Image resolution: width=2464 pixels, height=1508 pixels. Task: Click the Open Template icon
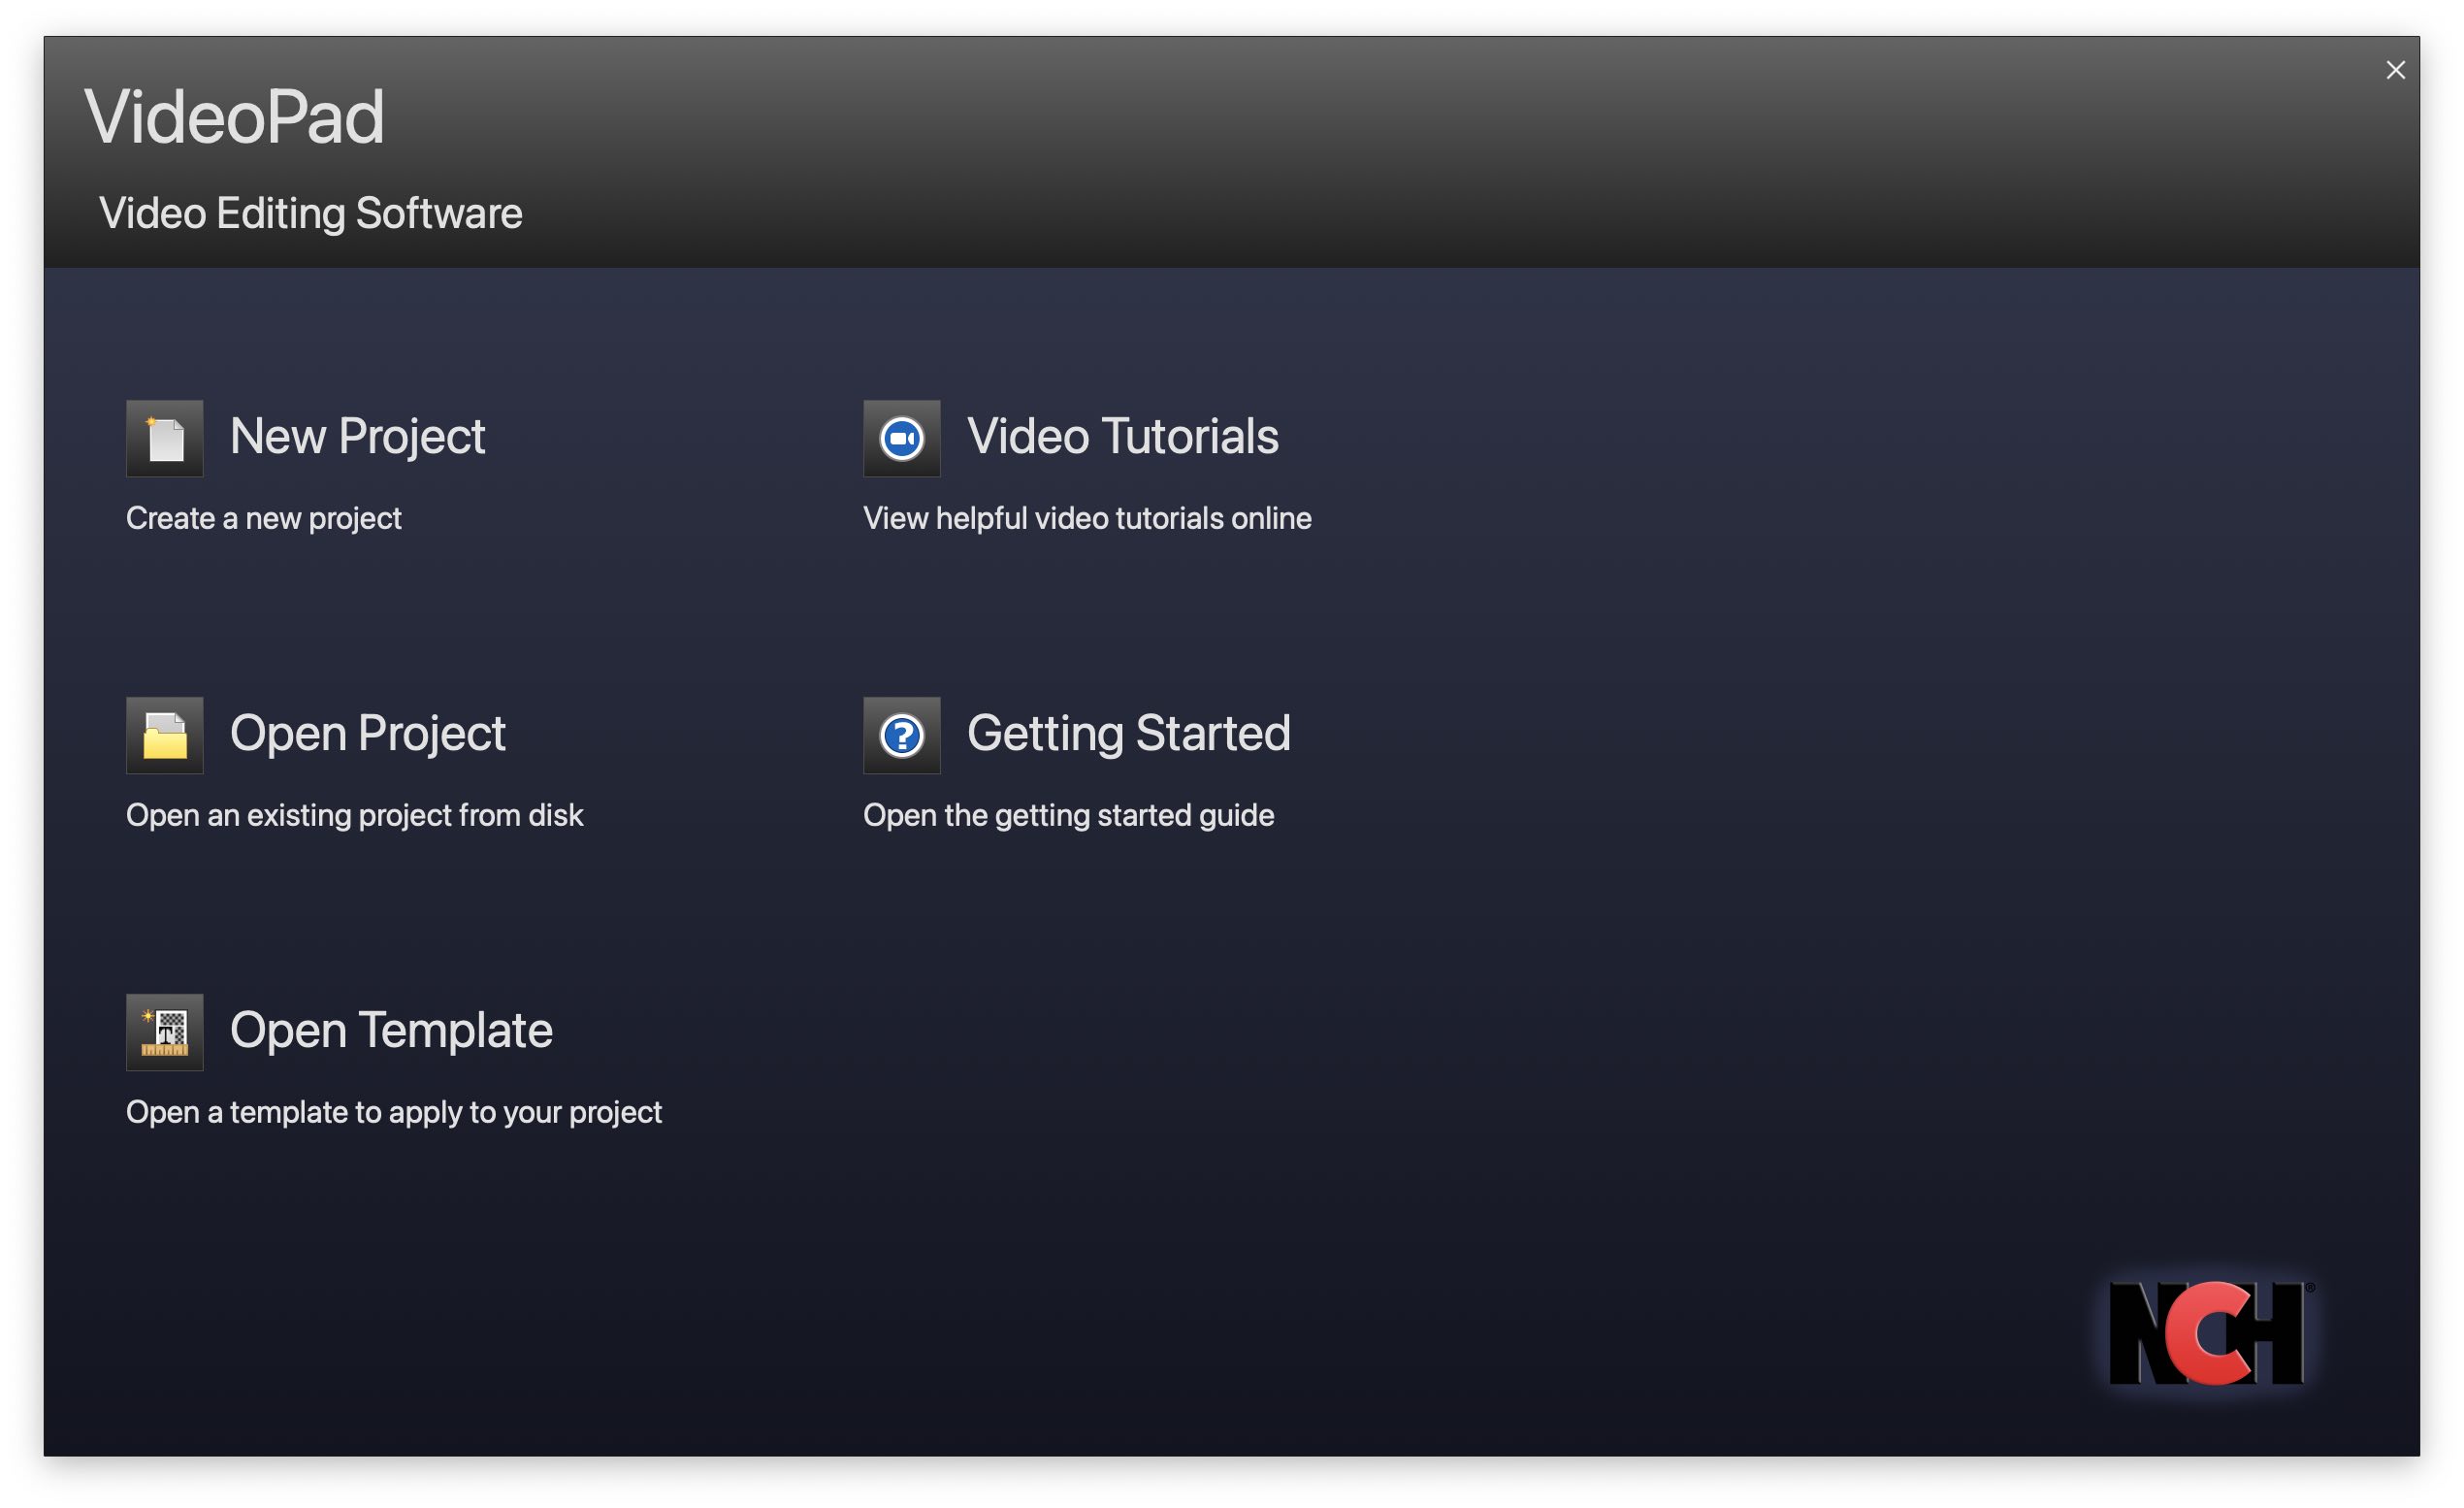(x=165, y=1032)
